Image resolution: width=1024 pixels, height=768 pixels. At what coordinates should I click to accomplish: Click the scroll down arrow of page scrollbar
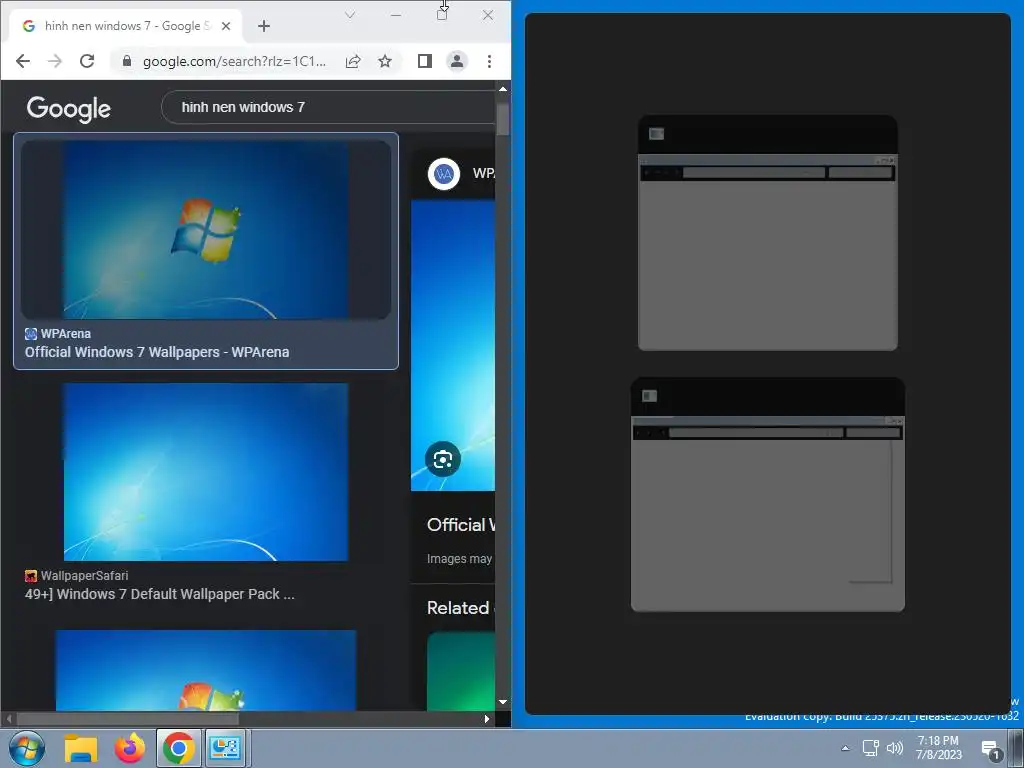coord(503,702)
